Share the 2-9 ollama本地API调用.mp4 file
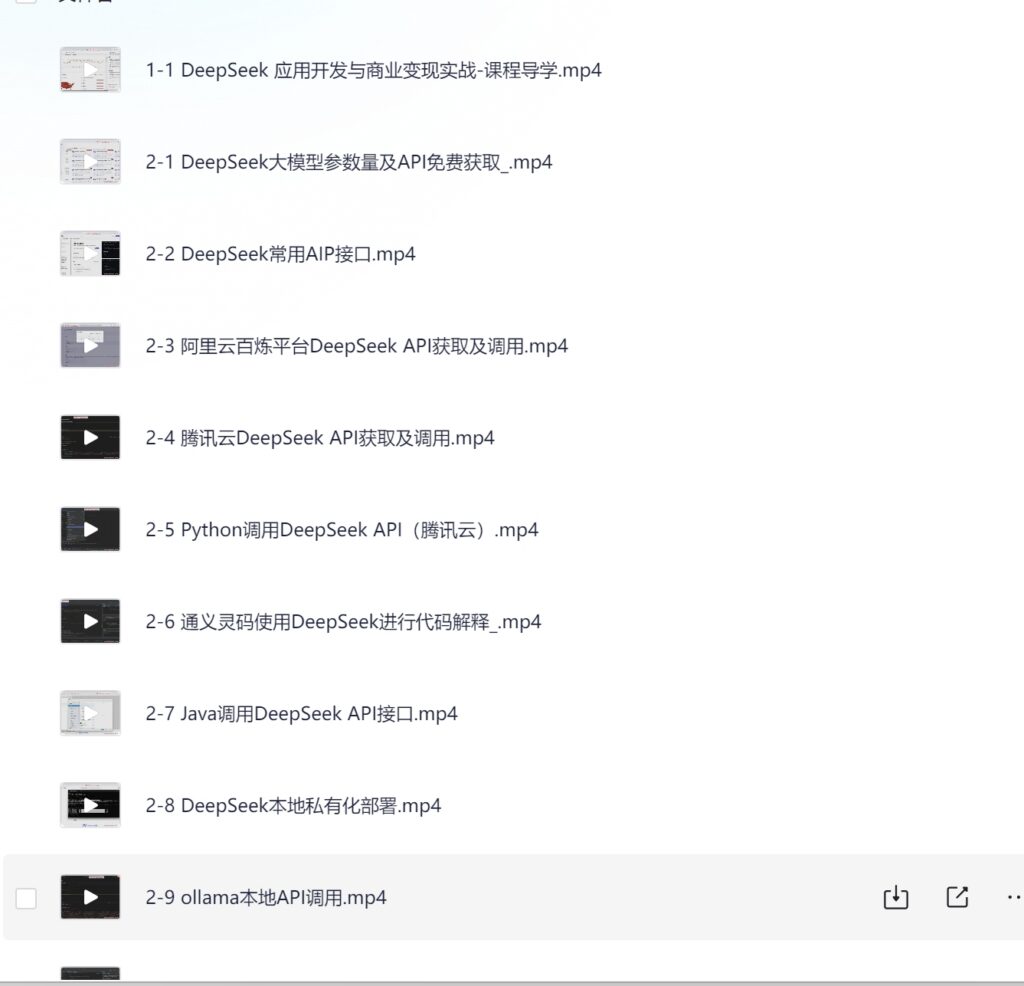The image size is (1024, 986). [x=957, y=897]
